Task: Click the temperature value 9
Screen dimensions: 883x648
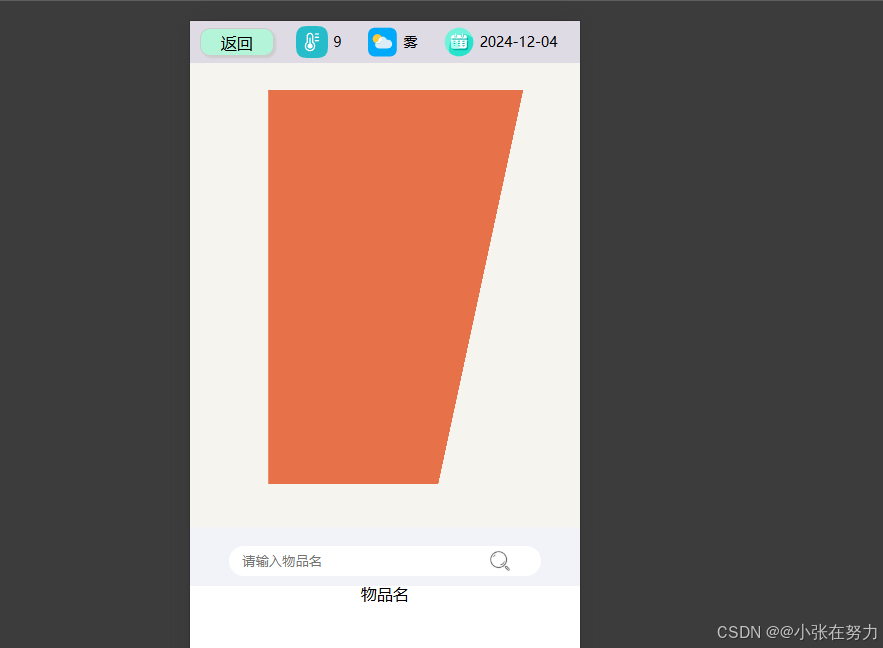Action: pyautogui.click(x=337, y=42)
